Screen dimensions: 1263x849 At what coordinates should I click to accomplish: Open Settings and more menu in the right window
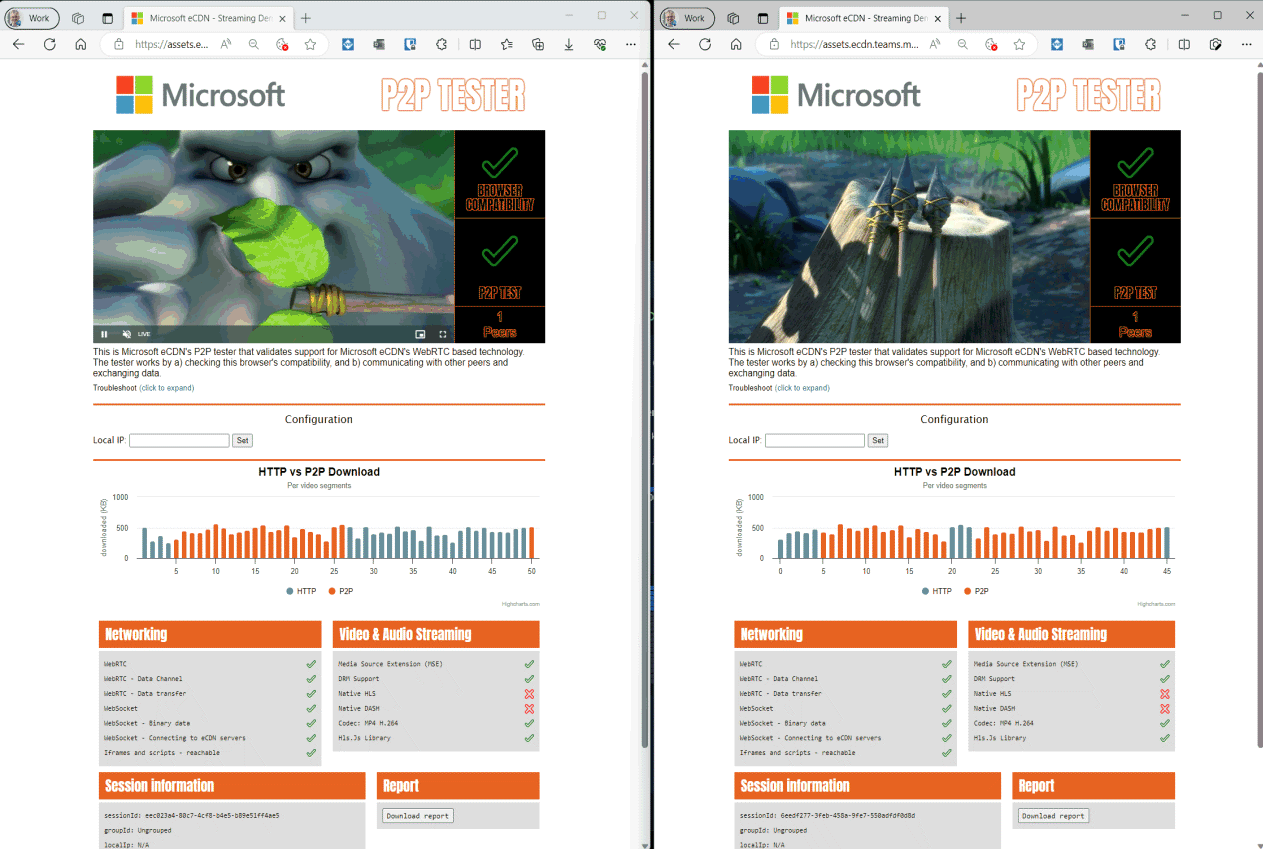(1246, 44)
